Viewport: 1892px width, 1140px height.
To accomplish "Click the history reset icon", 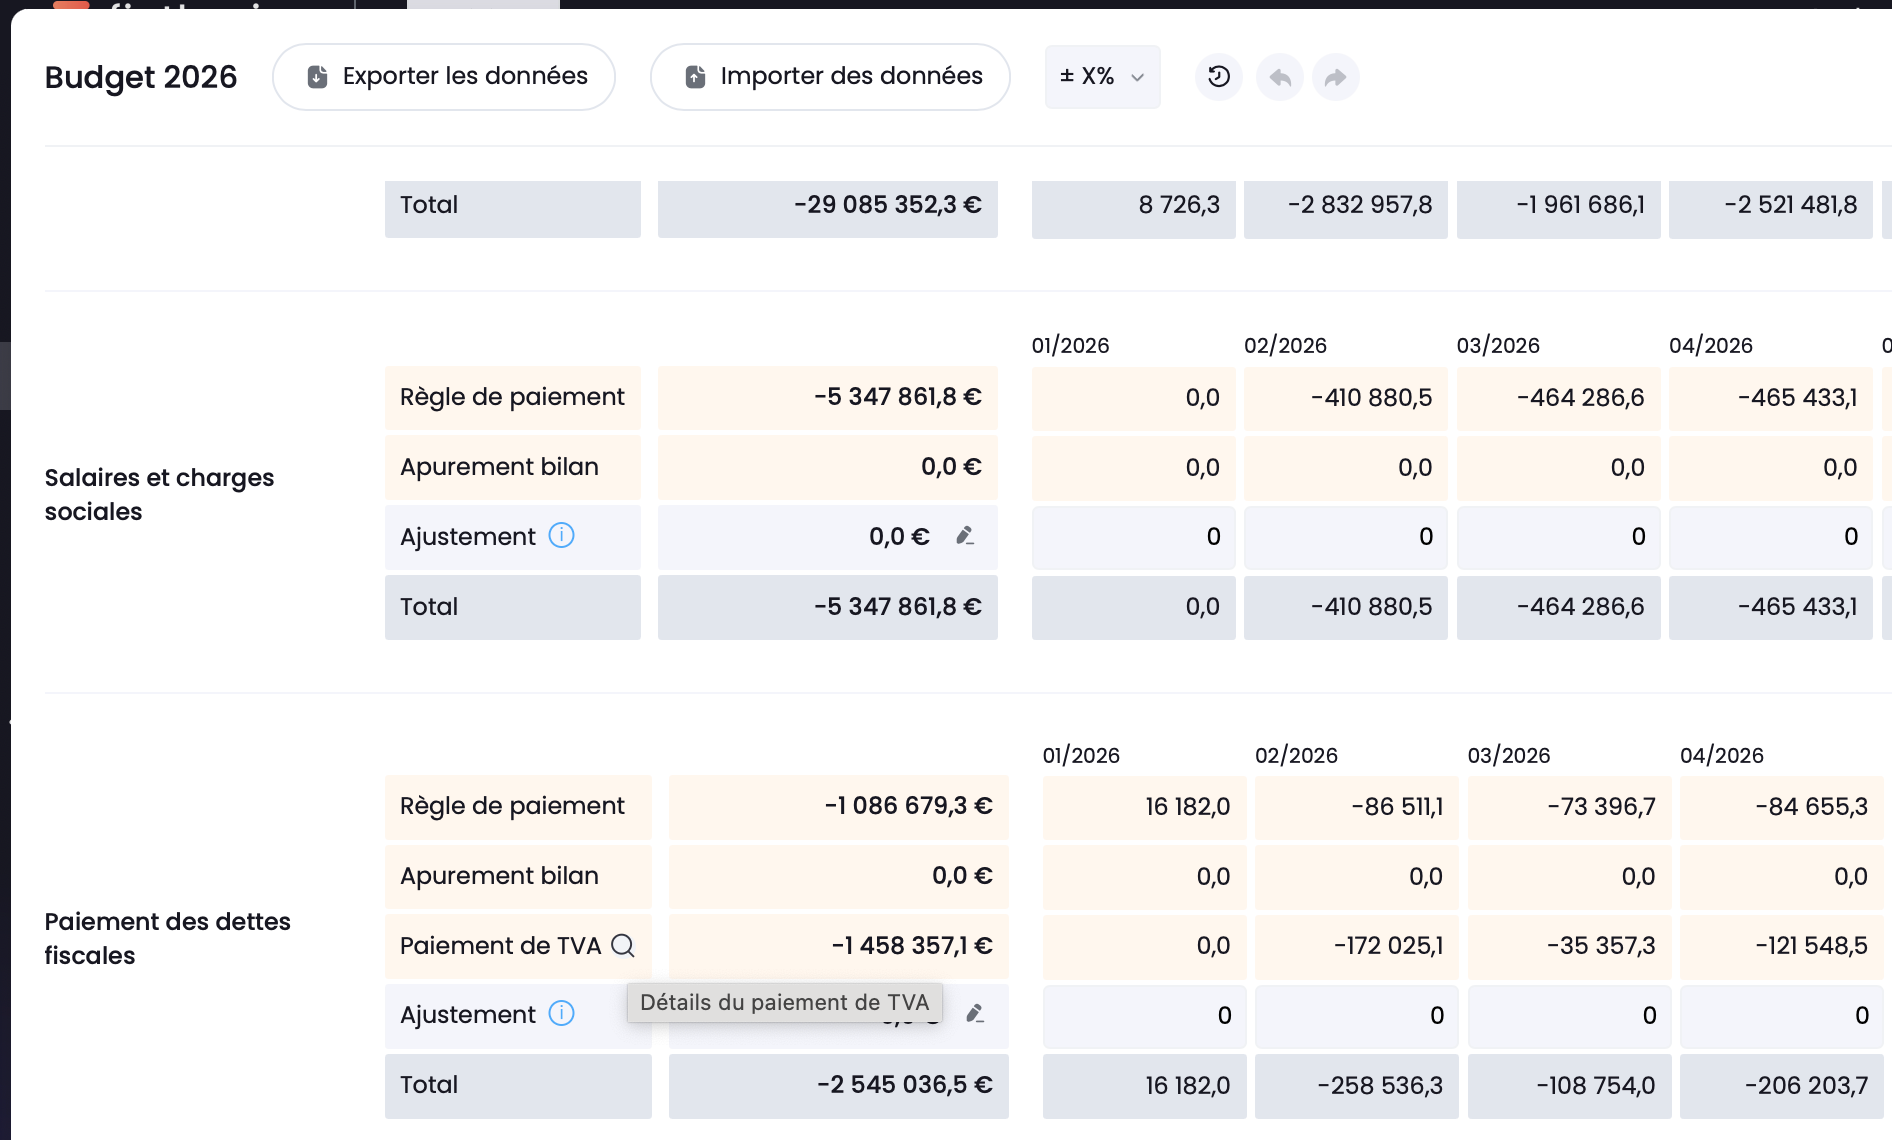I will pyautogui.click(x=1219, y=77).
